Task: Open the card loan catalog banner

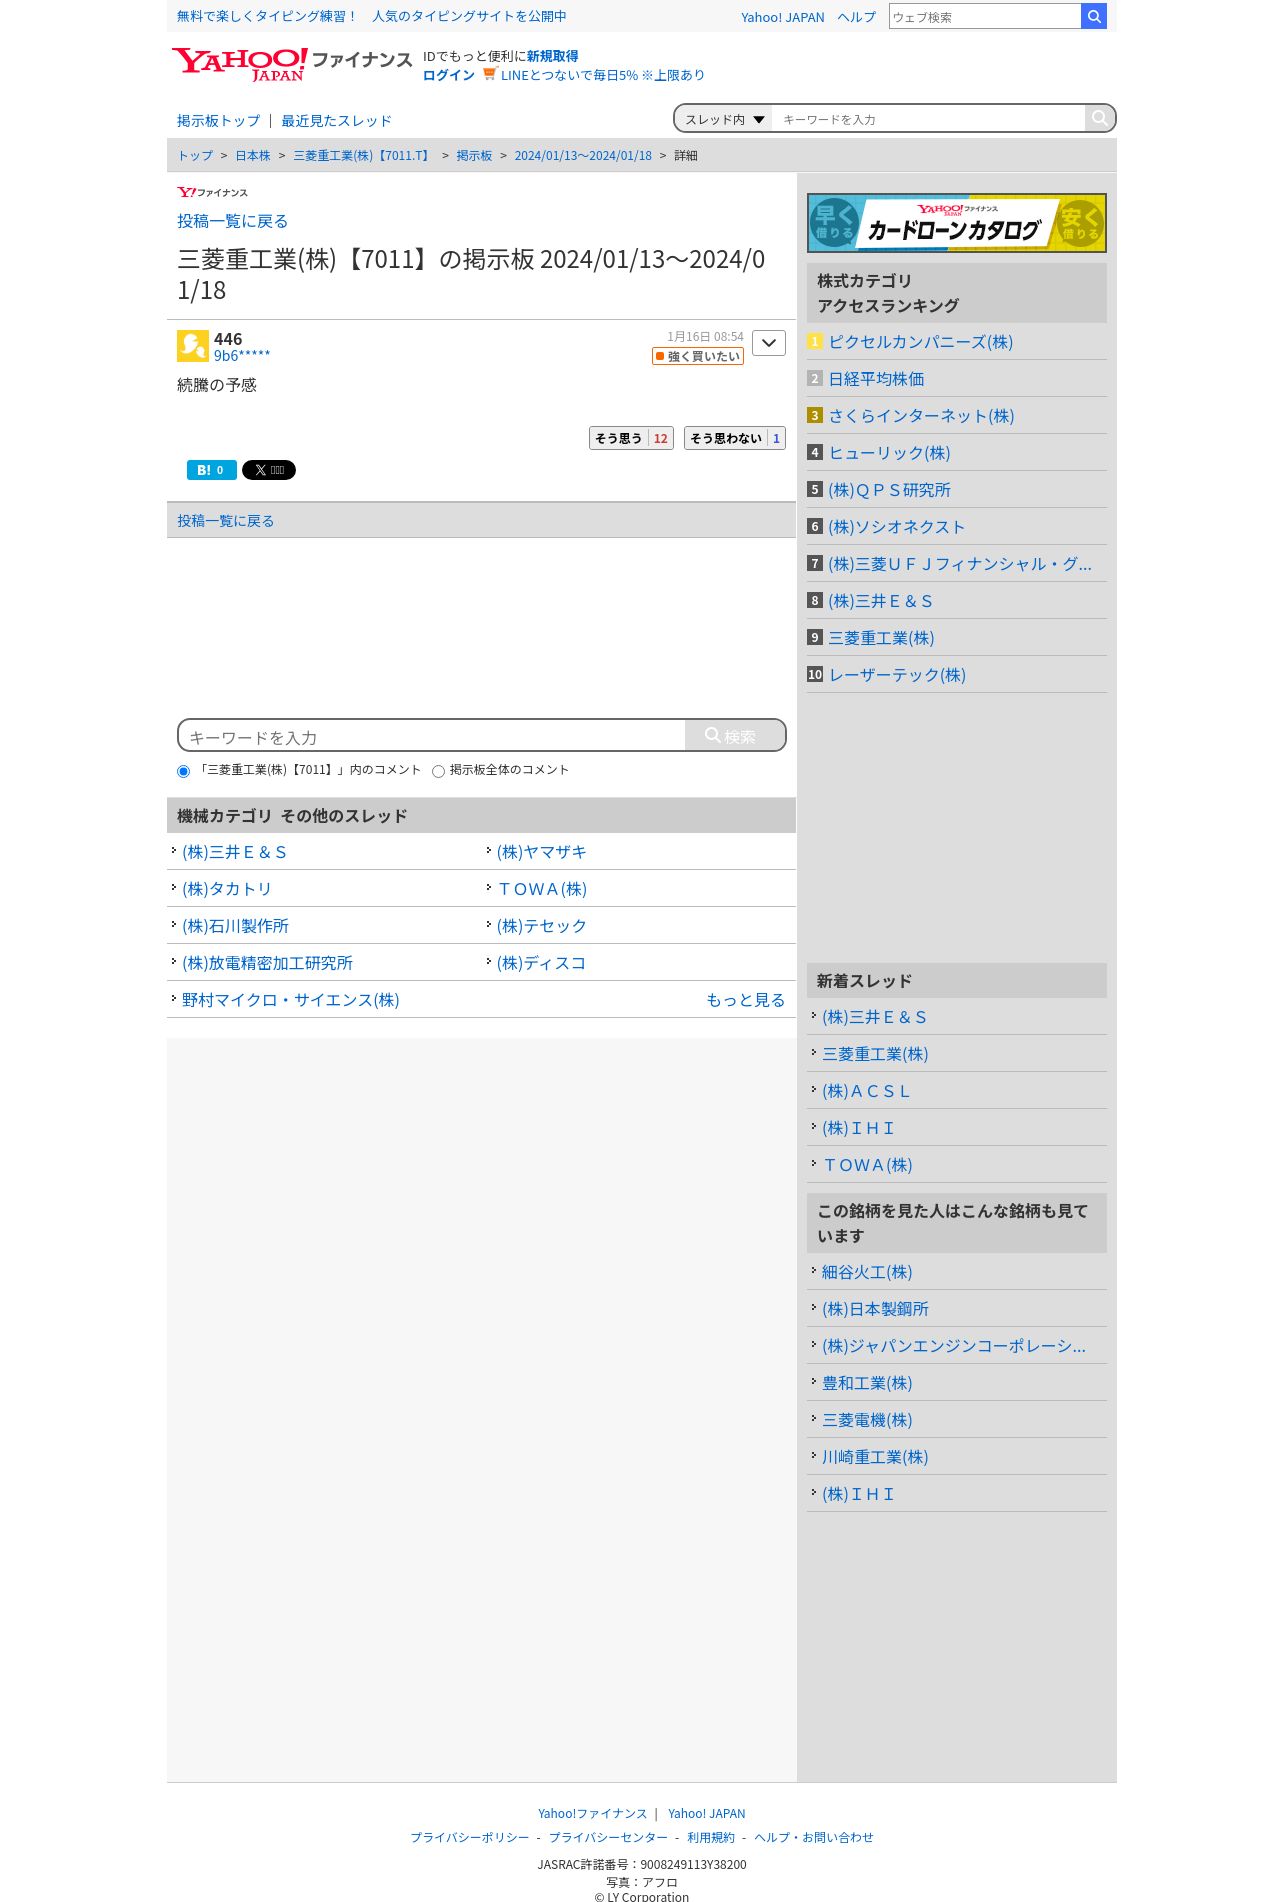Action: click(957, 223)
